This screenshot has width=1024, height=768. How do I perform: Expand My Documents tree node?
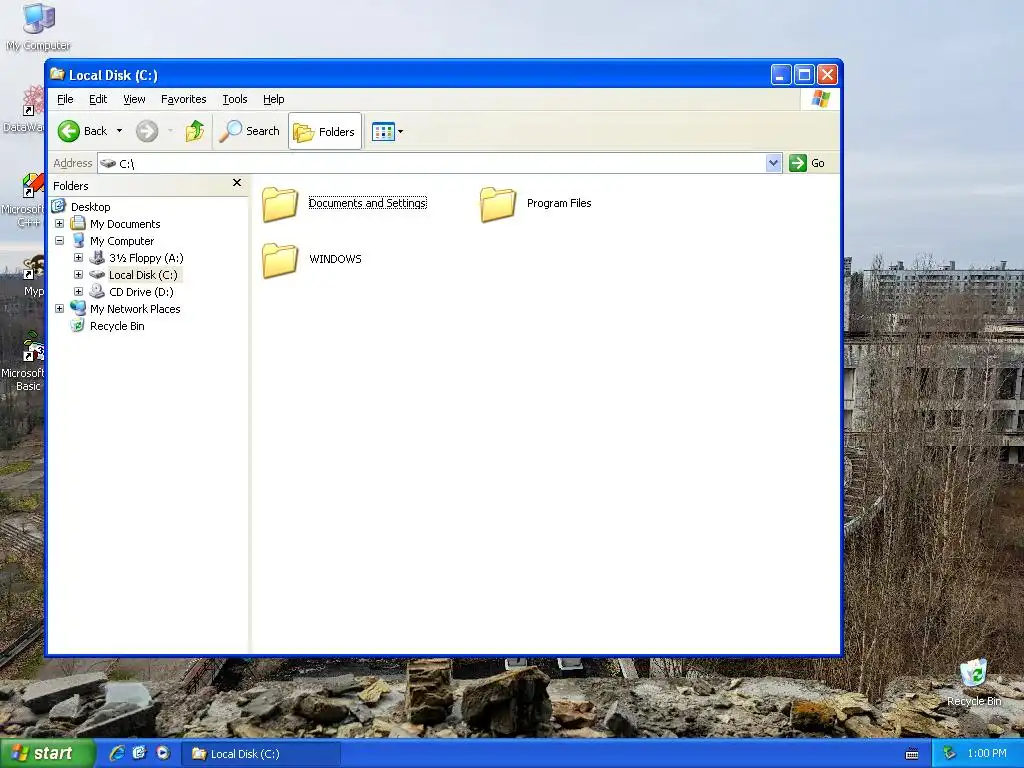click(x=59, y=224)
